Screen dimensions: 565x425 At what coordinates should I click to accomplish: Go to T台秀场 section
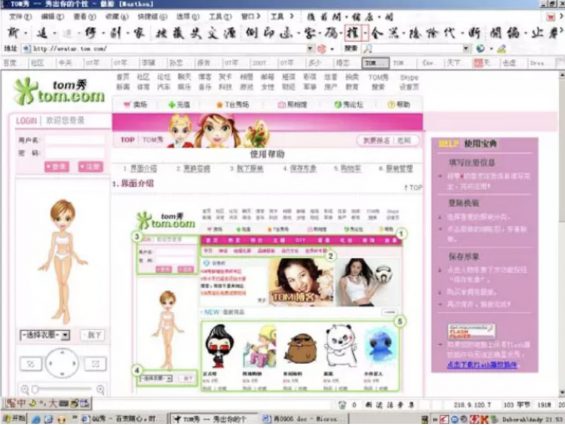(232, 105)
